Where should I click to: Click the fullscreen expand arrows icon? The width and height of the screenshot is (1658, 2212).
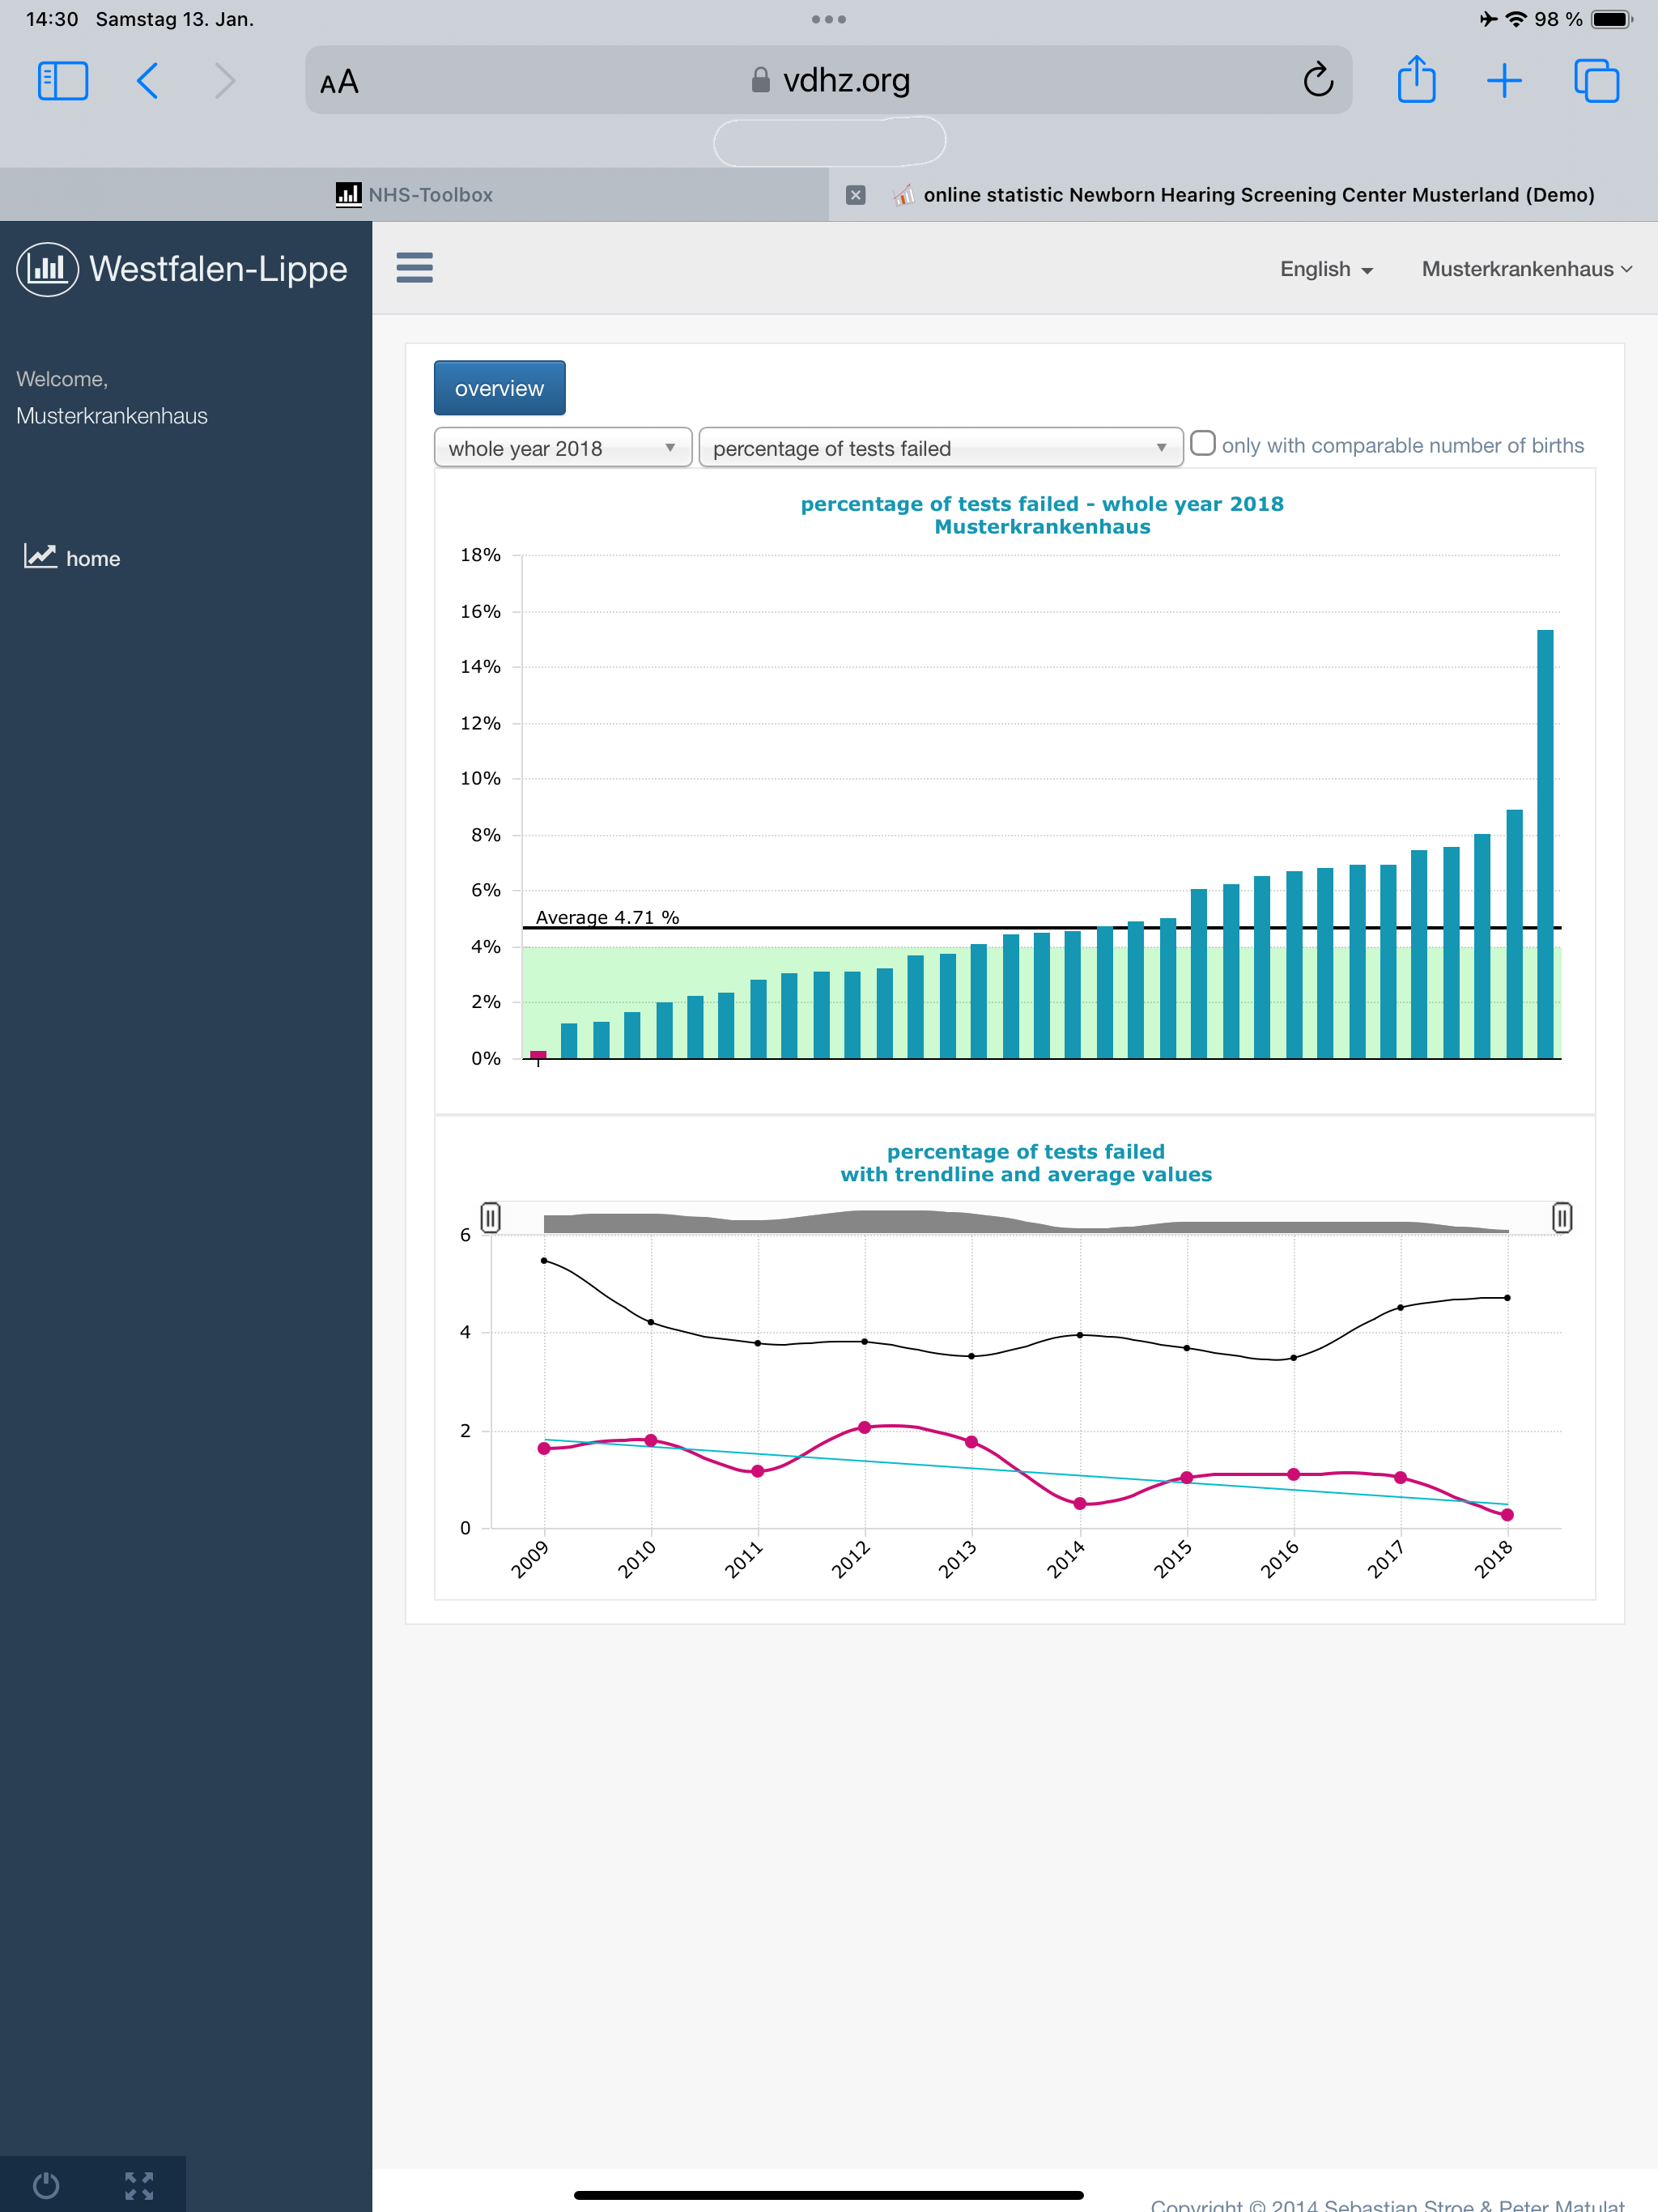point(139,2185)
